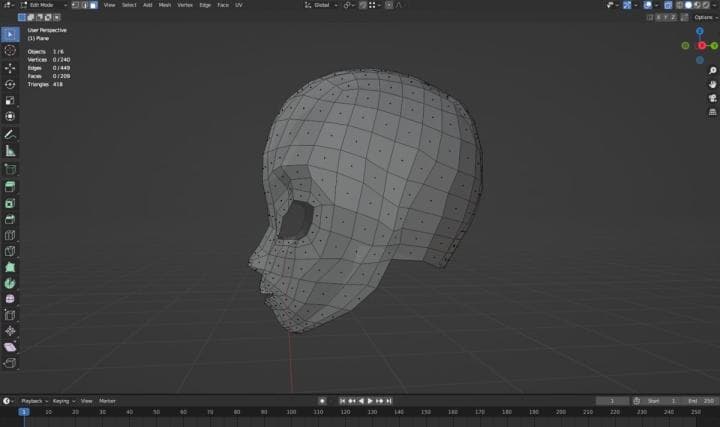Open the Face menu
Image resolution: width=720 pixels, height=427 pixels.
click(x=223, y=5)
